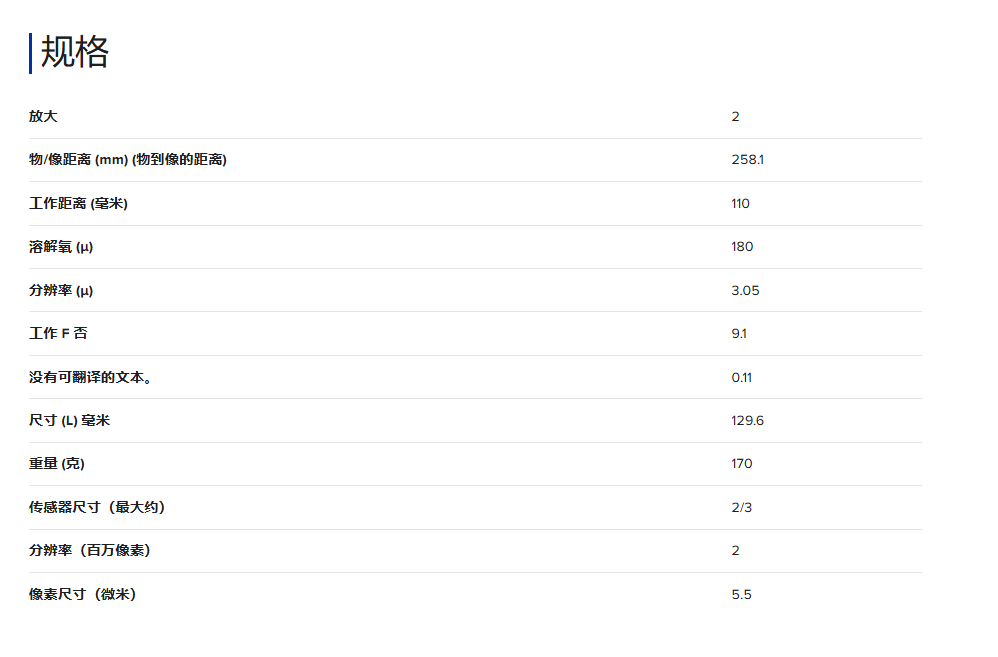Viewport: 998px width, 657px height.
Task: Click the 258.1 distance value
Action: 747,160
